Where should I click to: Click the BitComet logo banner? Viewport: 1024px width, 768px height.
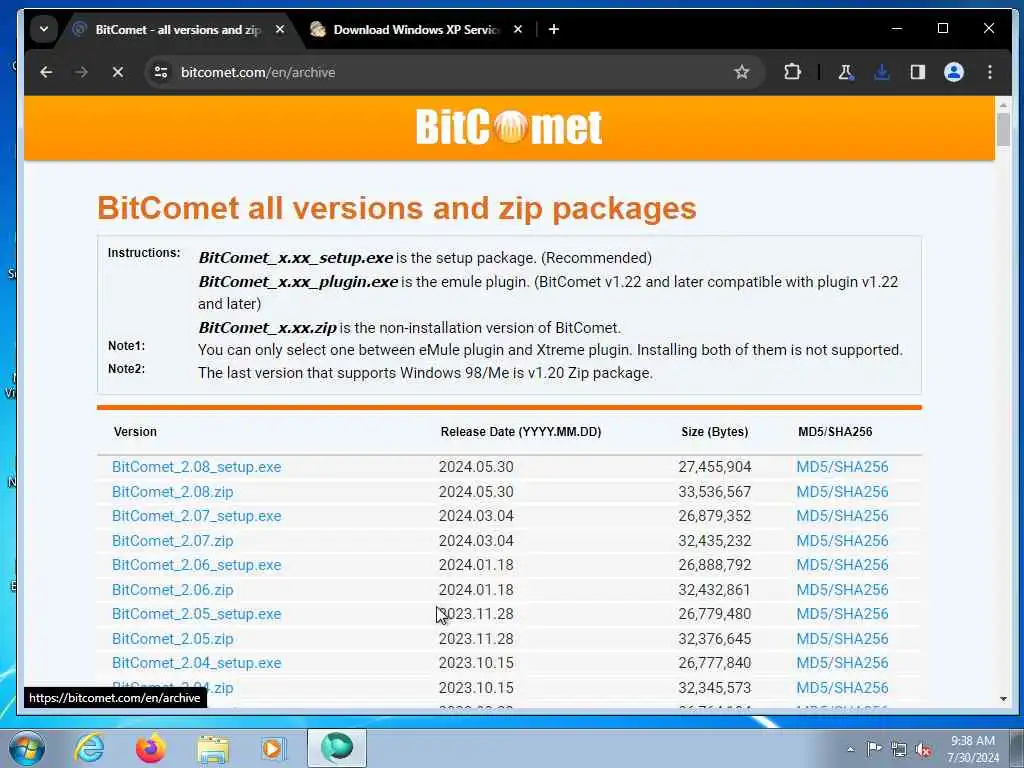[x=509, y=127]
